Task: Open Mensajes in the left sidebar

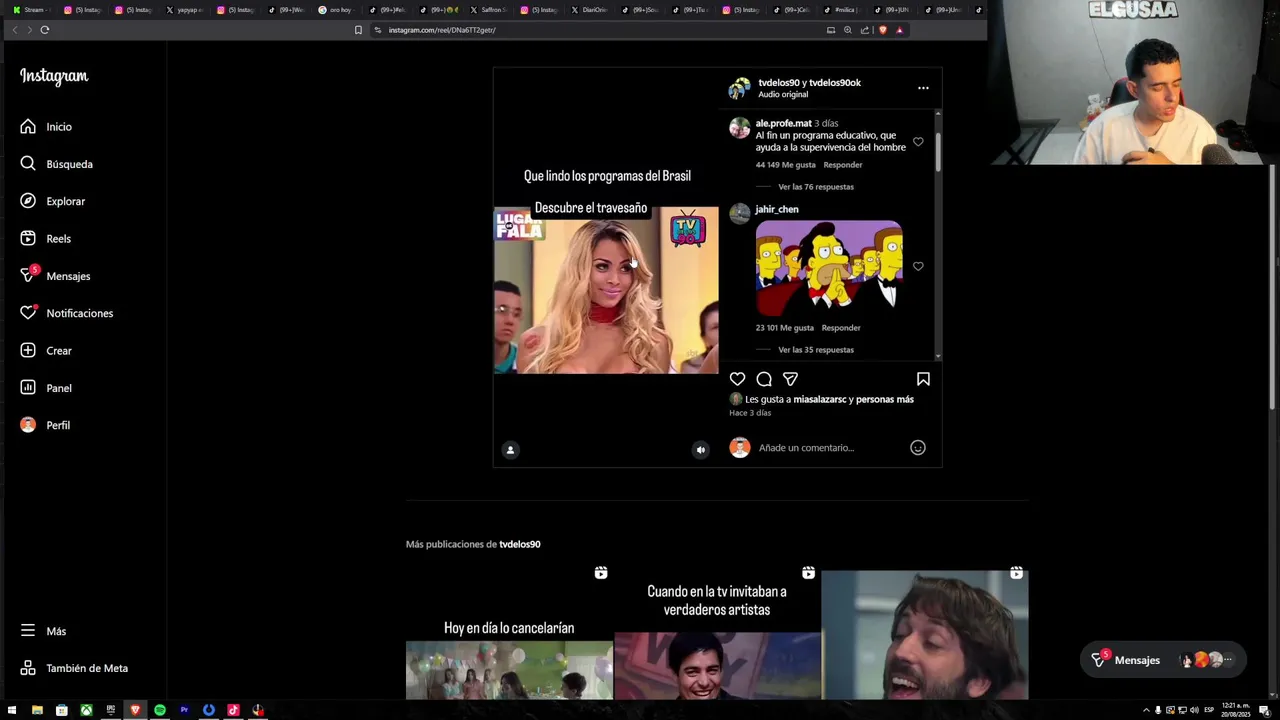Action: [x=55, y=276]
